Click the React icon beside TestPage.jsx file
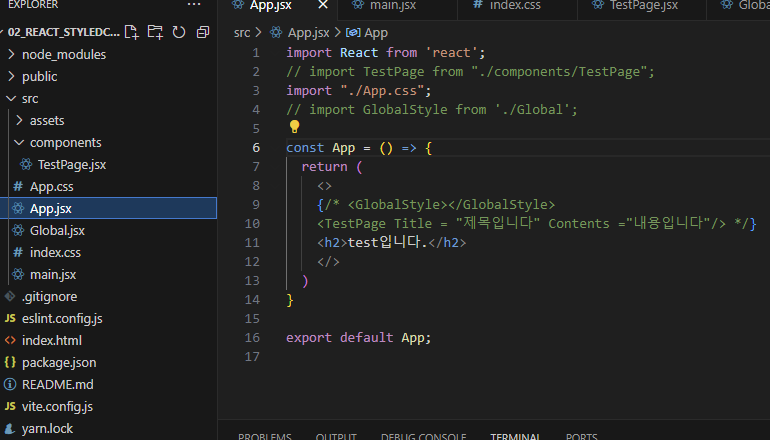Image resolution: width=770 pixels, height=440 pixels. 26,165
